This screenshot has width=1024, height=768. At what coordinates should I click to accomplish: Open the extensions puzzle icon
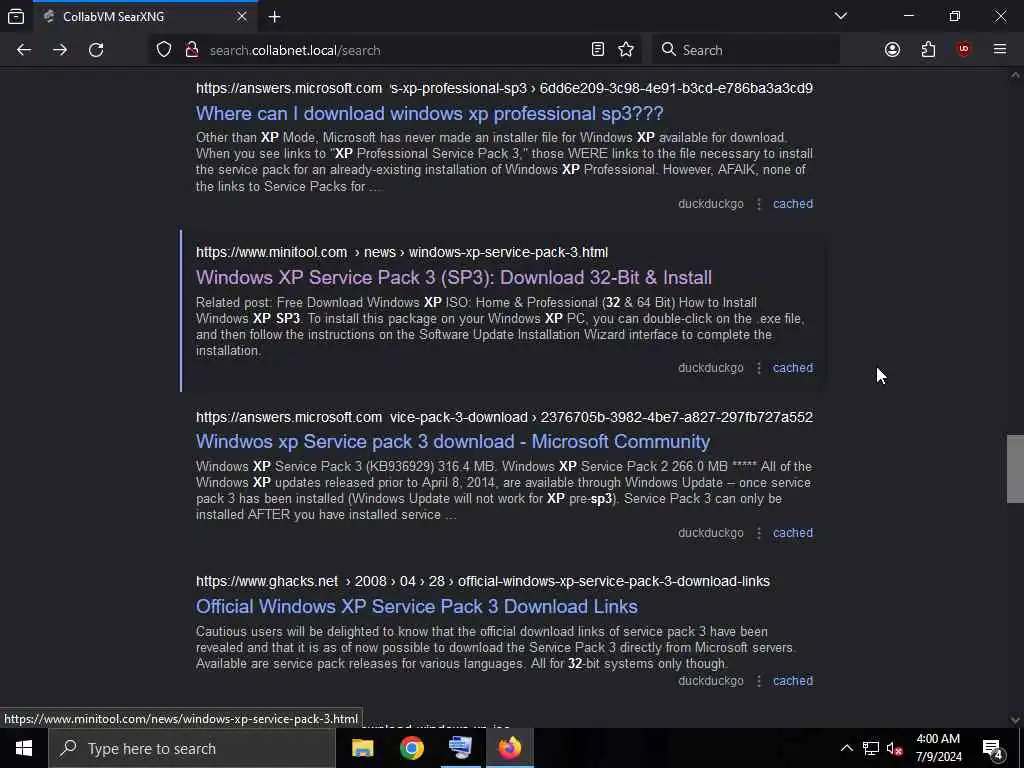928,50
